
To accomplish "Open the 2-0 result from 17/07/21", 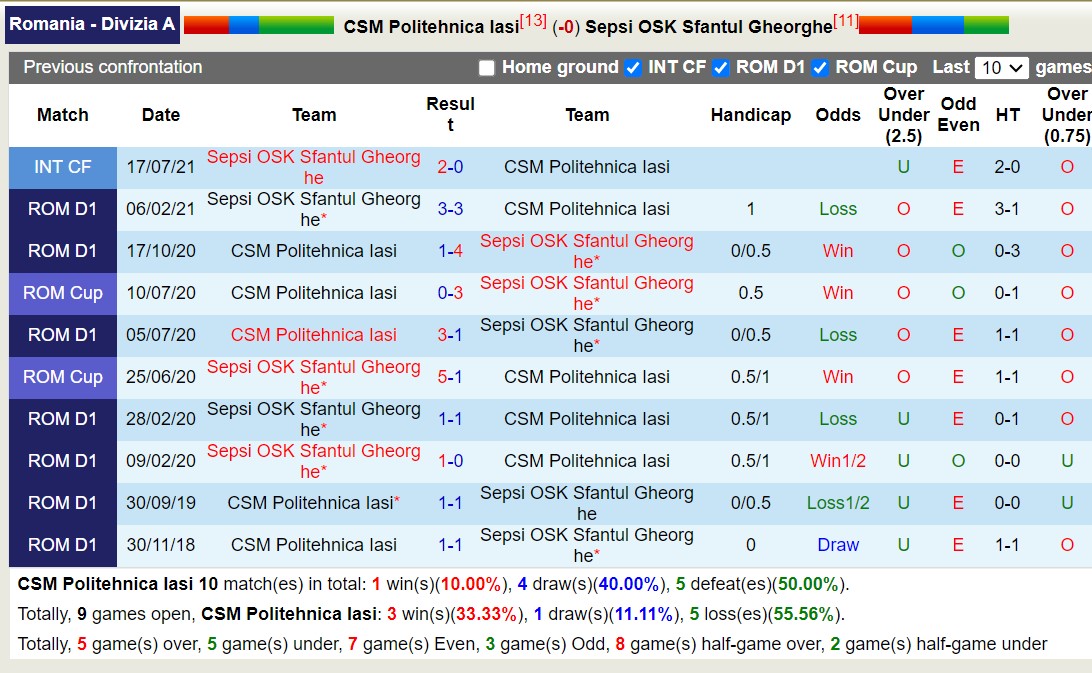I will tap(450, 167).
